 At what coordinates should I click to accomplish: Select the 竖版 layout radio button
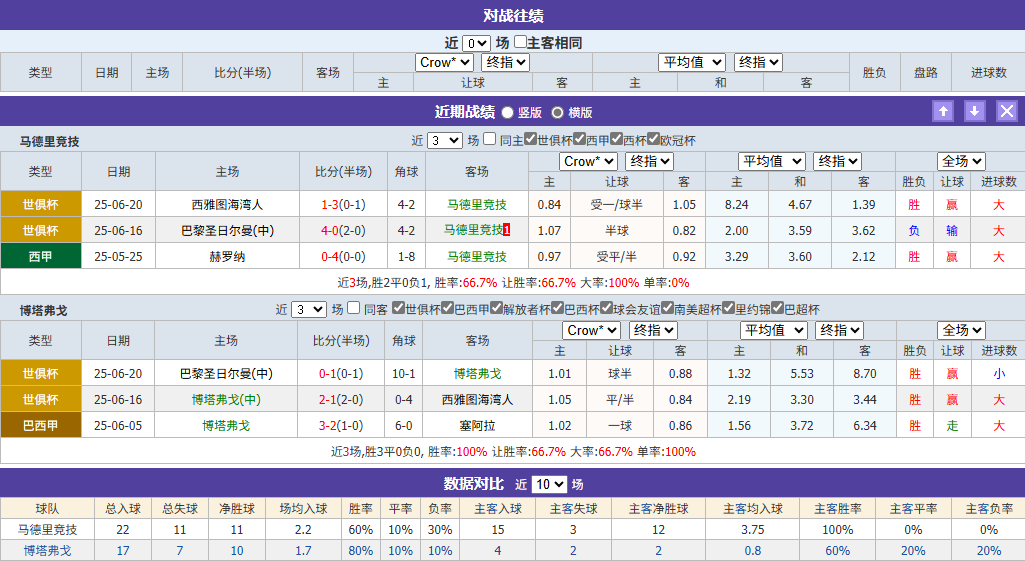[508, 113]
